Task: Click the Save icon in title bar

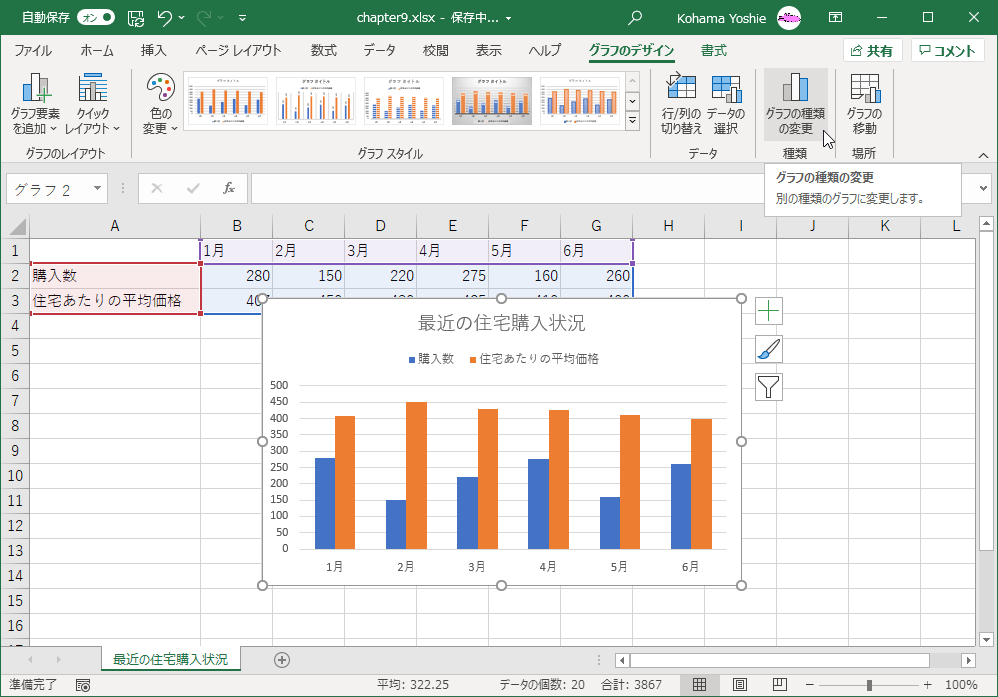Action: pos(136,18)
